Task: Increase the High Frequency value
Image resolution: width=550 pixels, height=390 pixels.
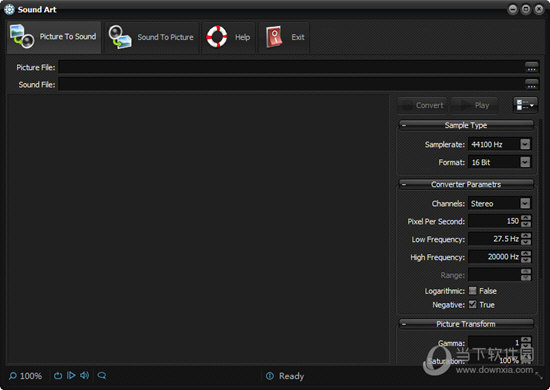Action: (x=526, y=254)
